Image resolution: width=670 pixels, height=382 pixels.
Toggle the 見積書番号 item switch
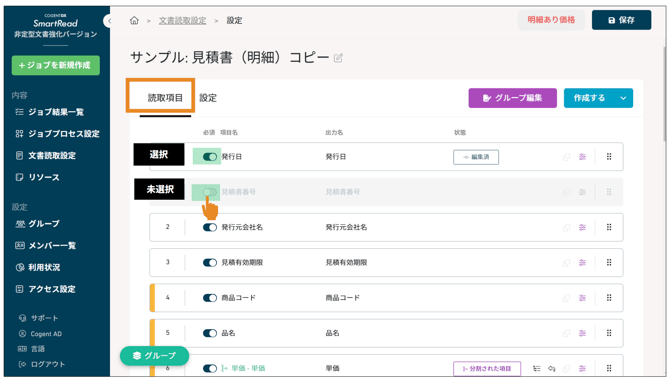pyautogui.click(x=210, y=192)
